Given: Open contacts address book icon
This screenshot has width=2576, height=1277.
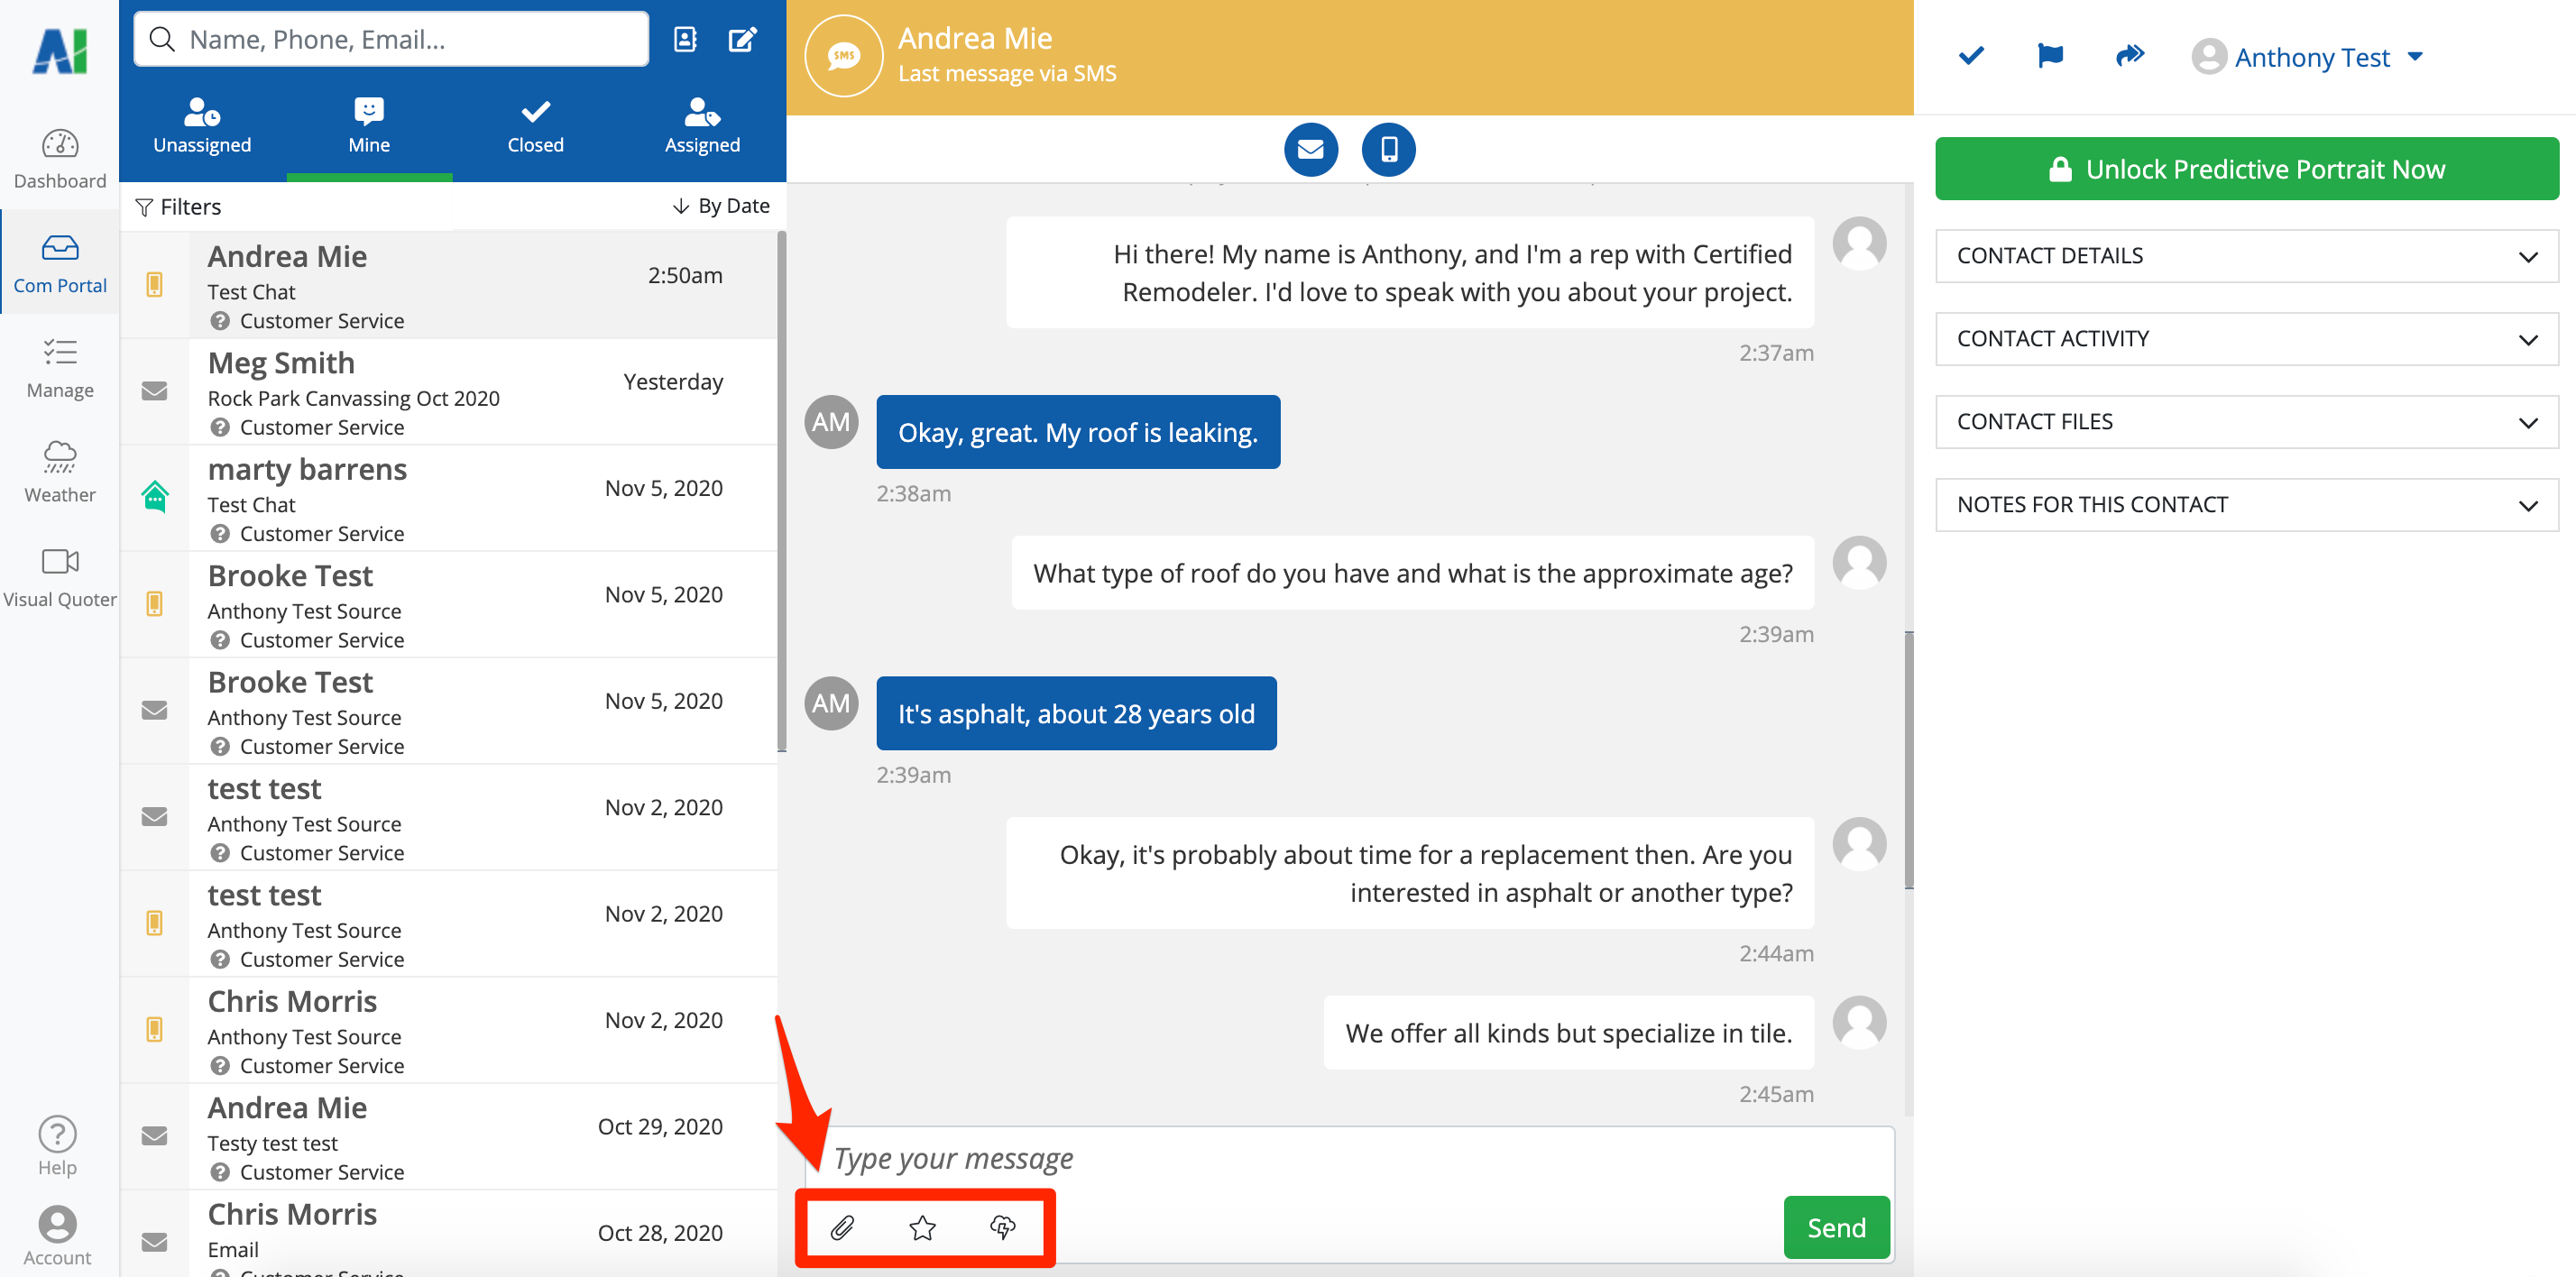Looking at the screenshot, I should click(685, 39).
